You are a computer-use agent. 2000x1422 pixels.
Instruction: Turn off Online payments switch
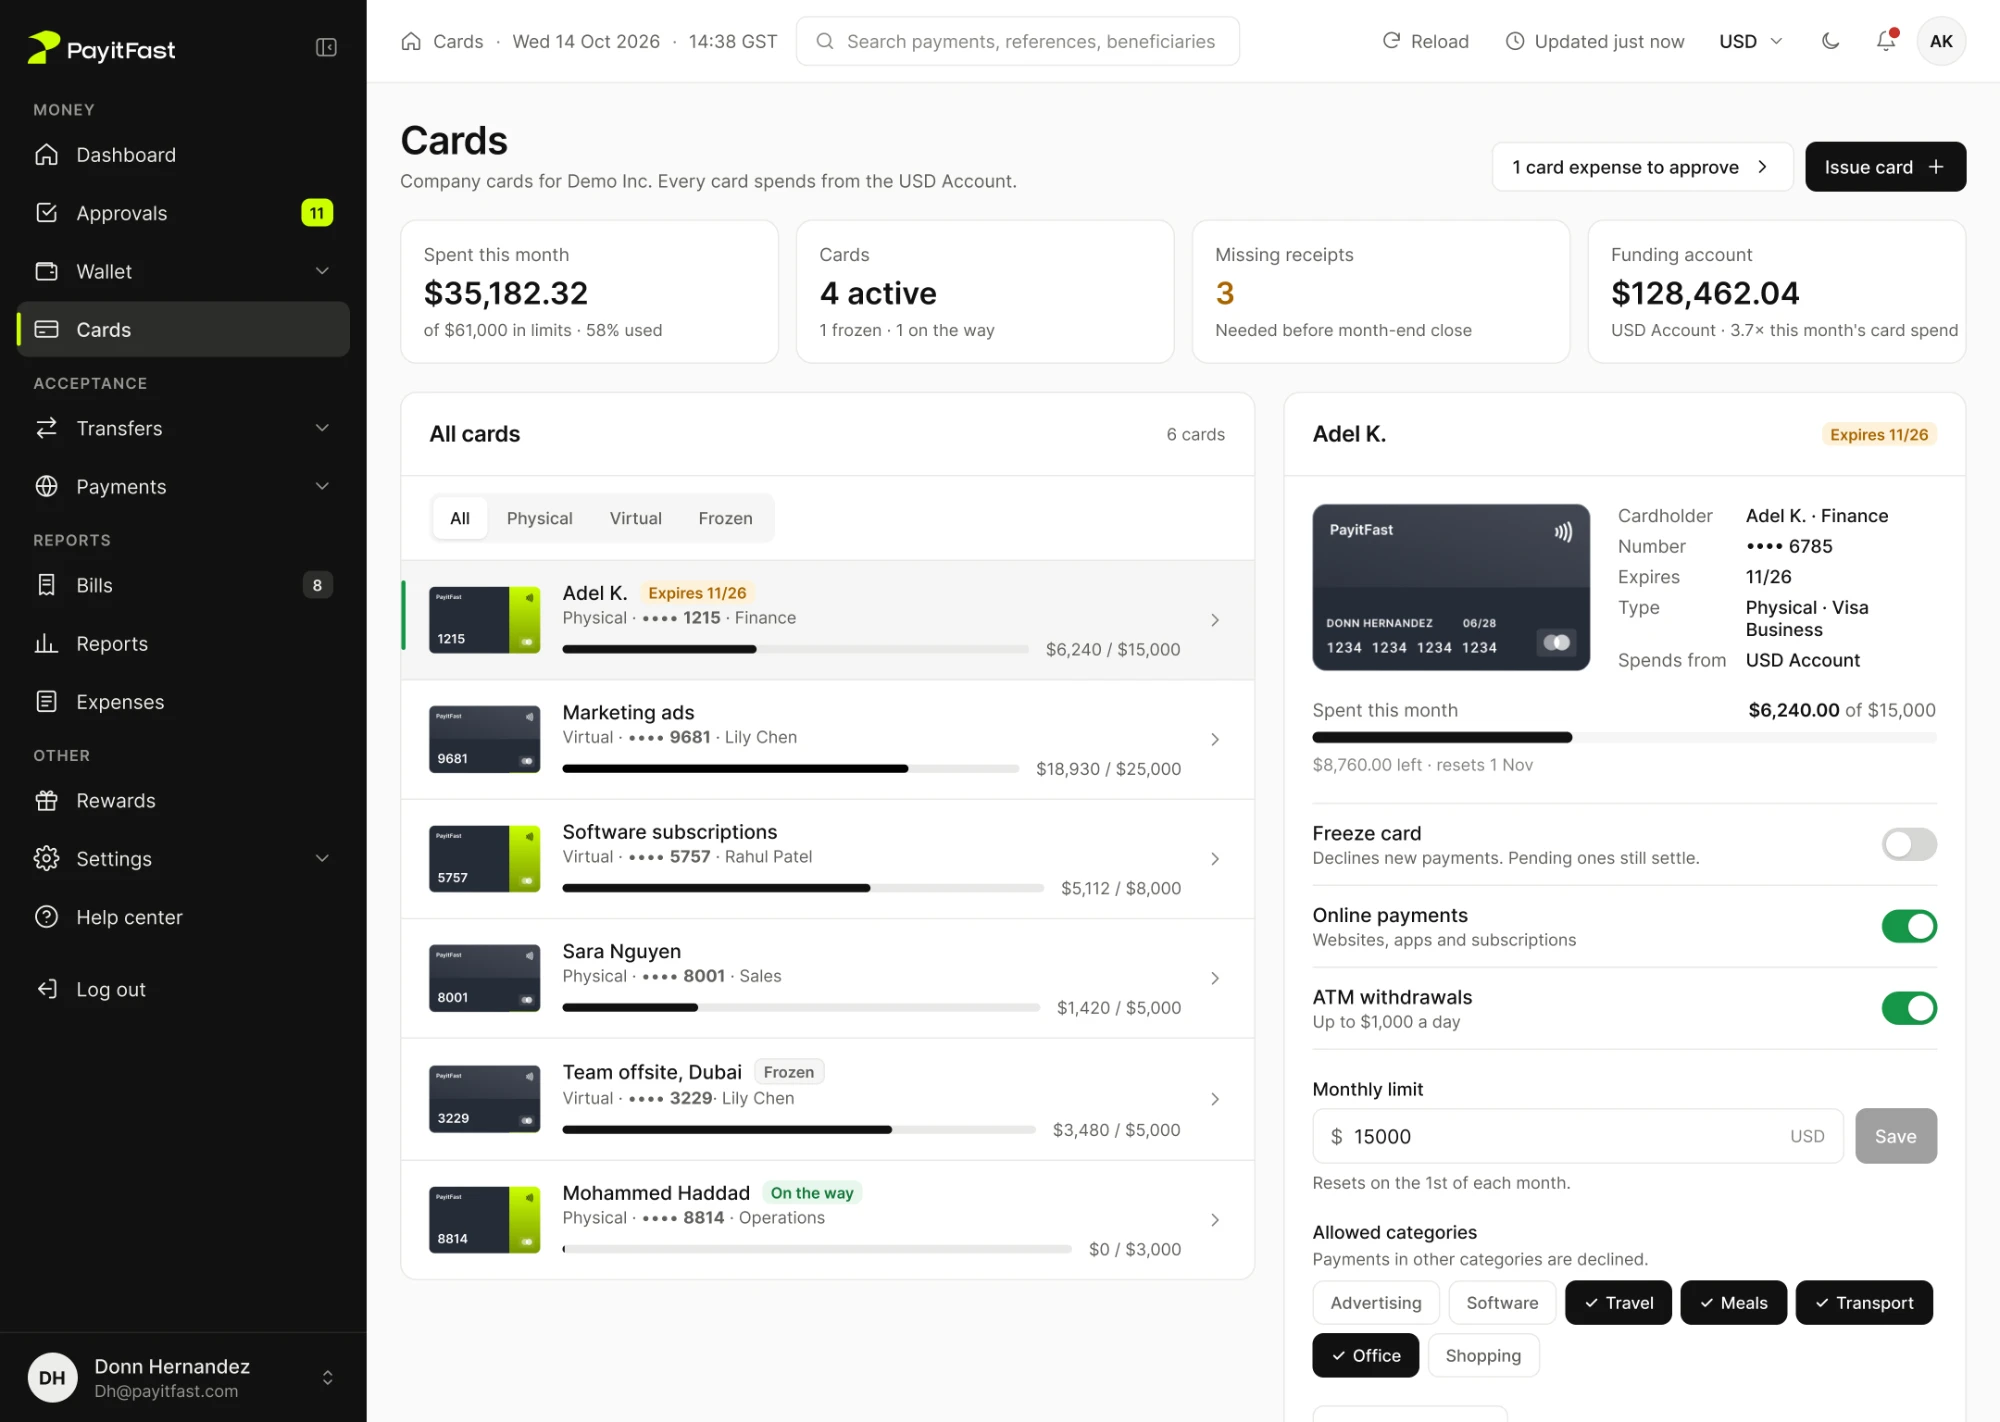click(x=1909, y=926)
